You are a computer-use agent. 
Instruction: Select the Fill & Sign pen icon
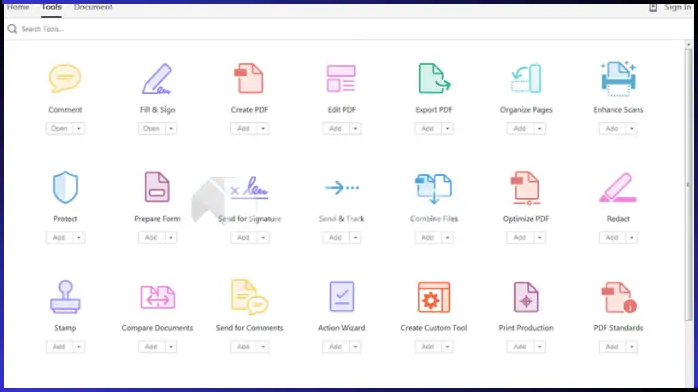[x=157, y=79]
